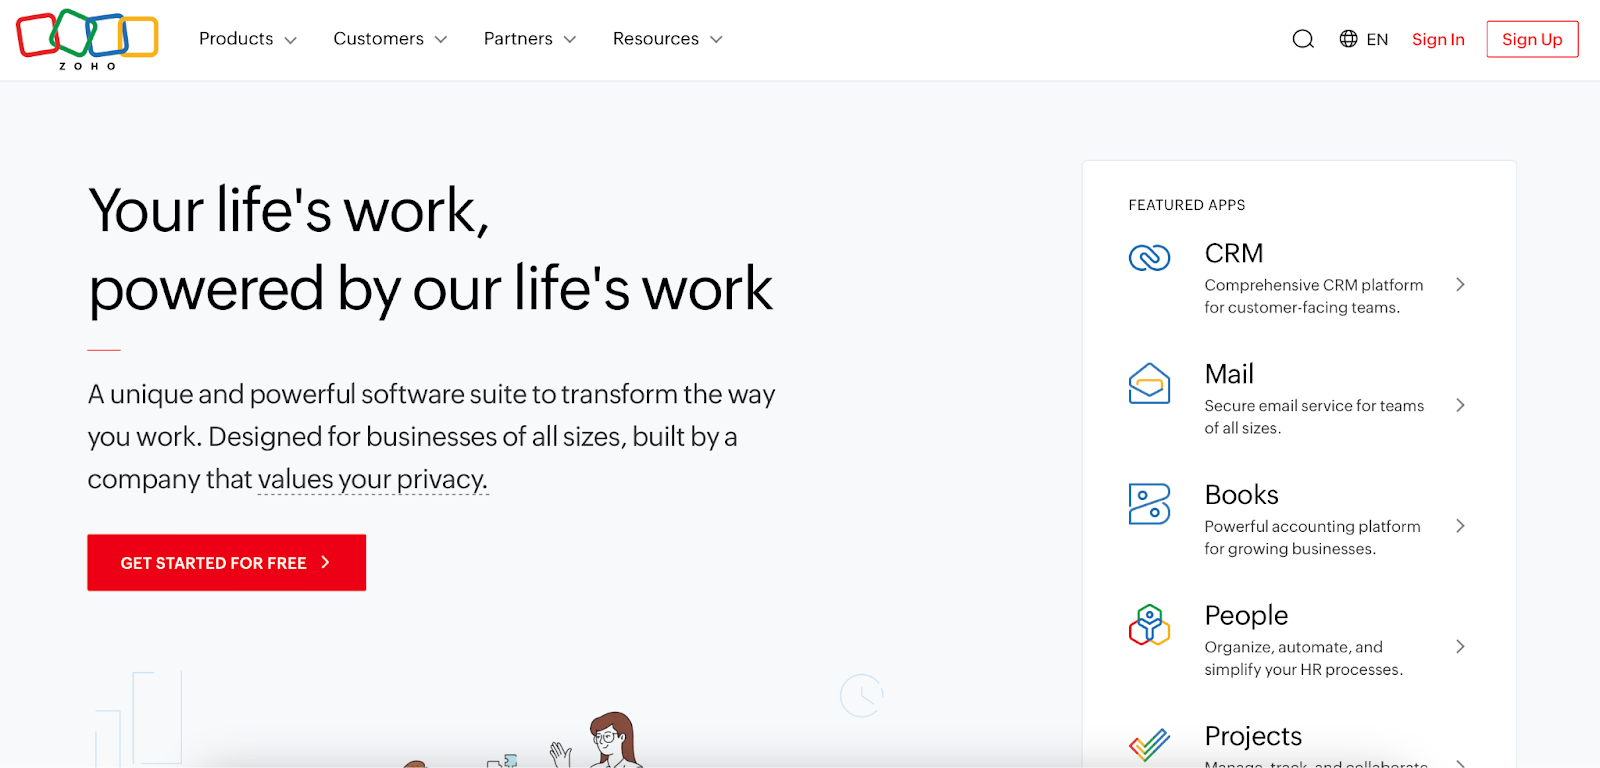Open the Books row chevron arrow
Image resolution: width=1600 pixels, height=768 pixels.
pos(1460,526)
